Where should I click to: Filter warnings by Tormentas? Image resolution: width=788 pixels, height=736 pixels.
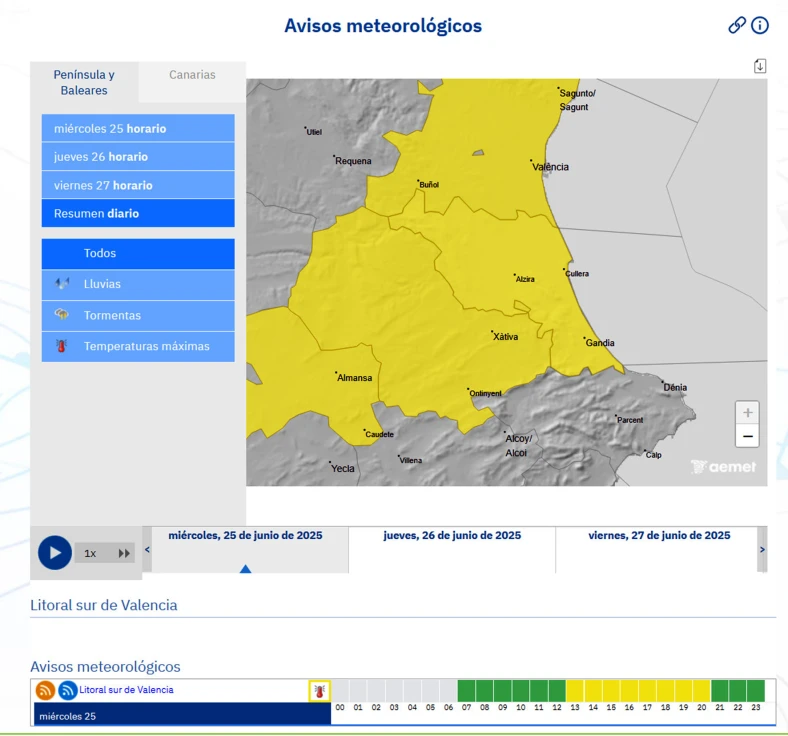click(138, 316)
